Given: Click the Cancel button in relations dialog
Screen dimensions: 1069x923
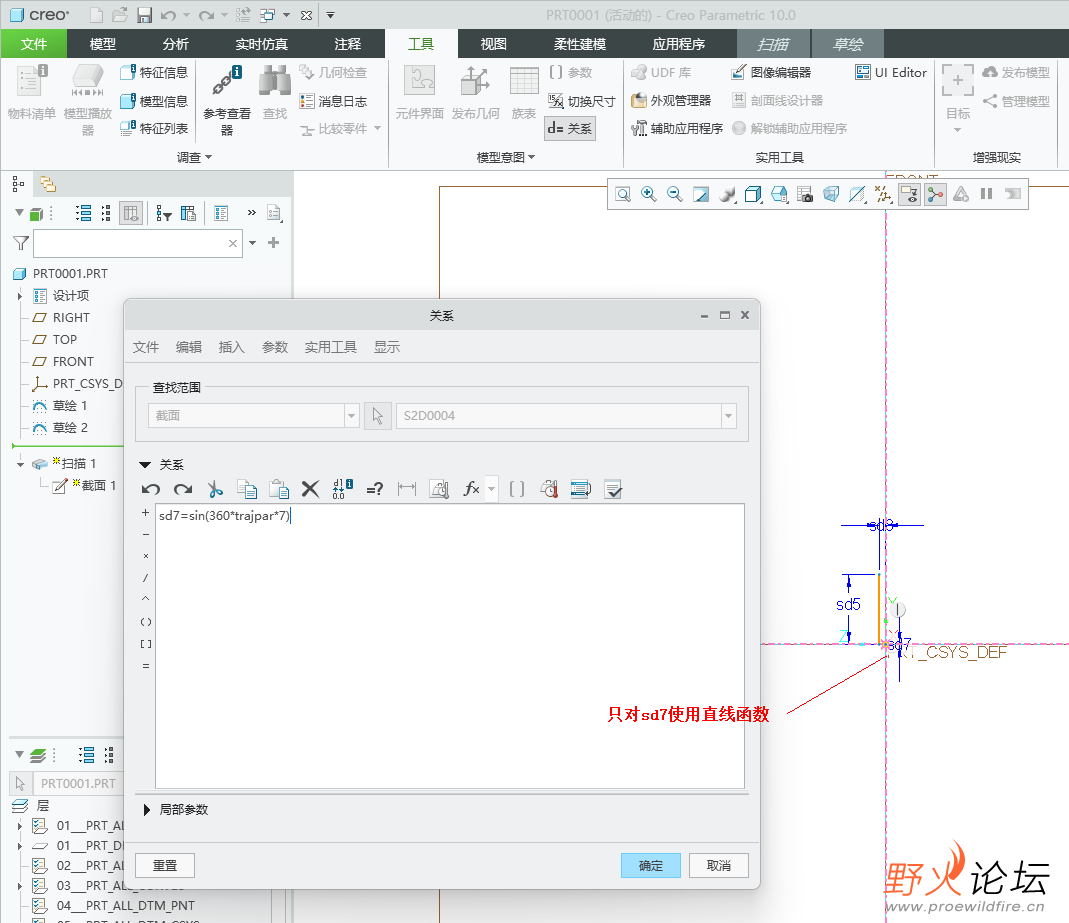Looking at the screenshot, I should point(719,865).
